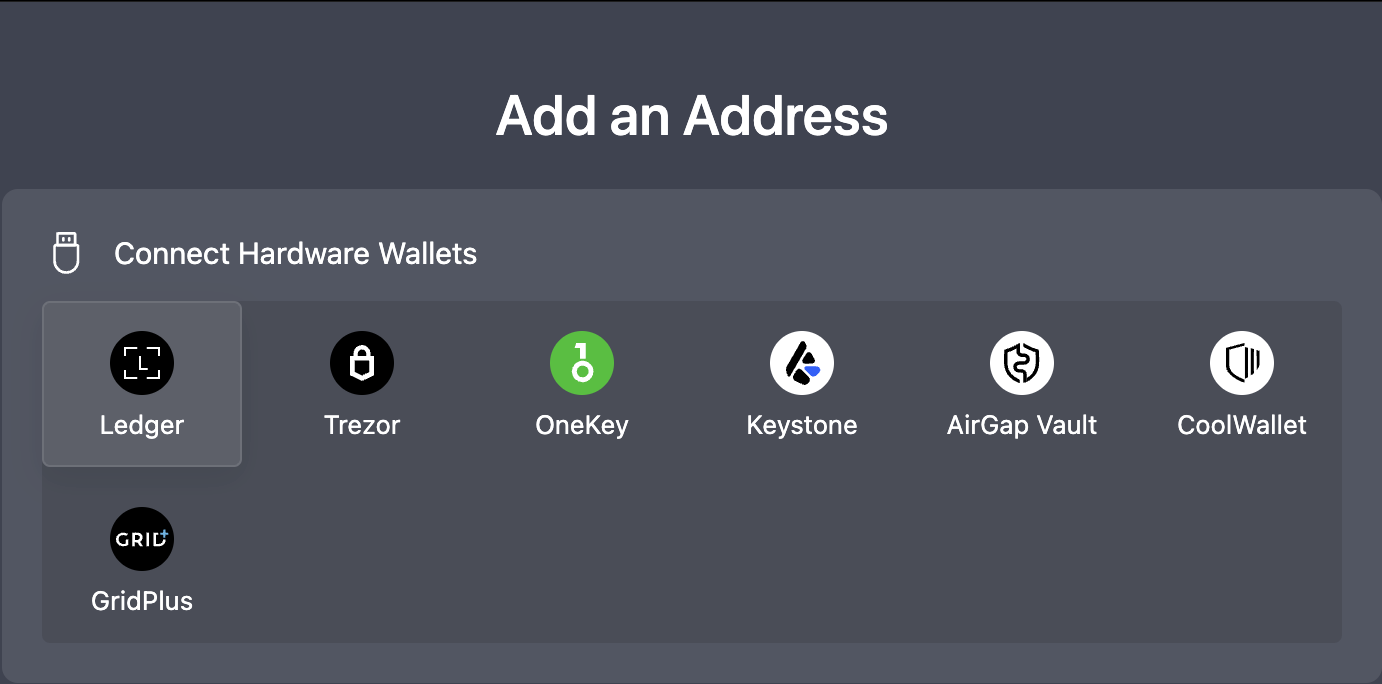This screenshot has width=1382, height=684.
Task: Select the Trezor label
Action: click(x=362, y=425)
